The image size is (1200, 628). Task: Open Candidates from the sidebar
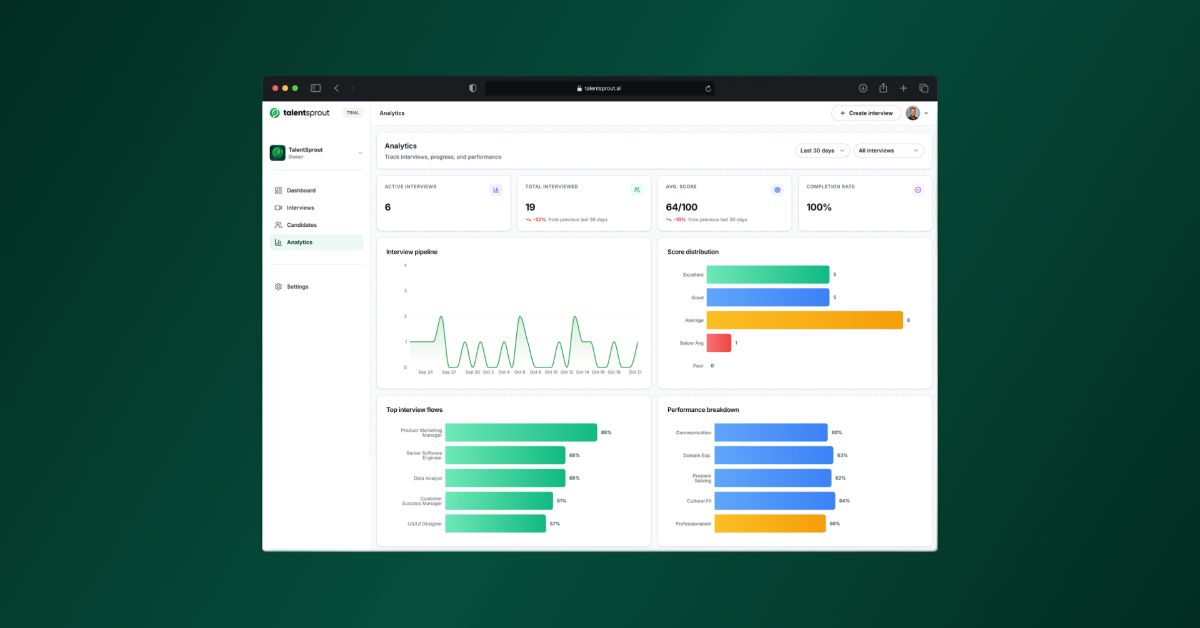(x=301, y=225)
